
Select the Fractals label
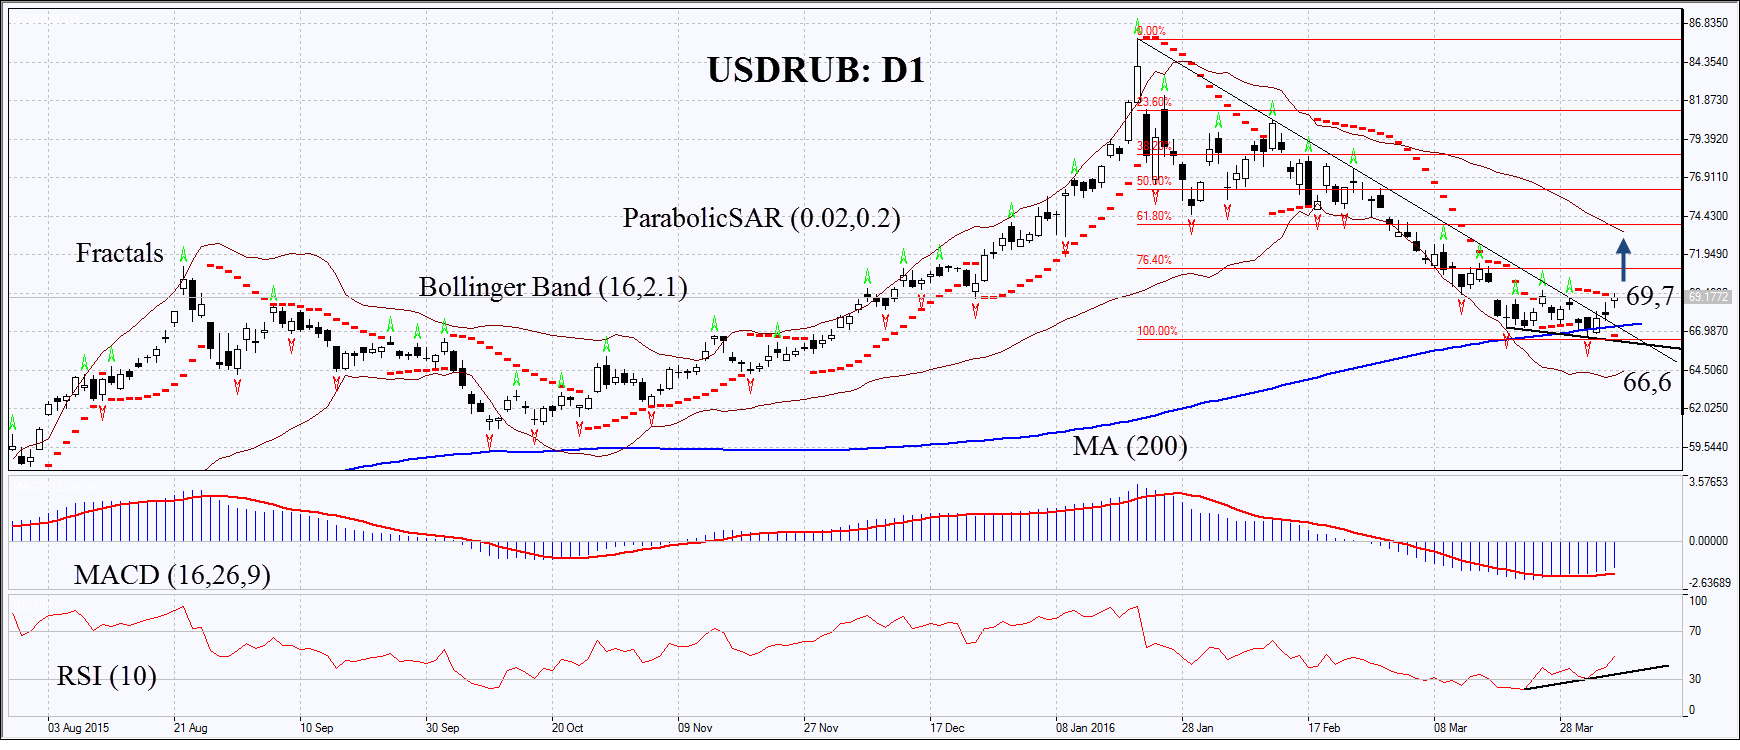119,253
